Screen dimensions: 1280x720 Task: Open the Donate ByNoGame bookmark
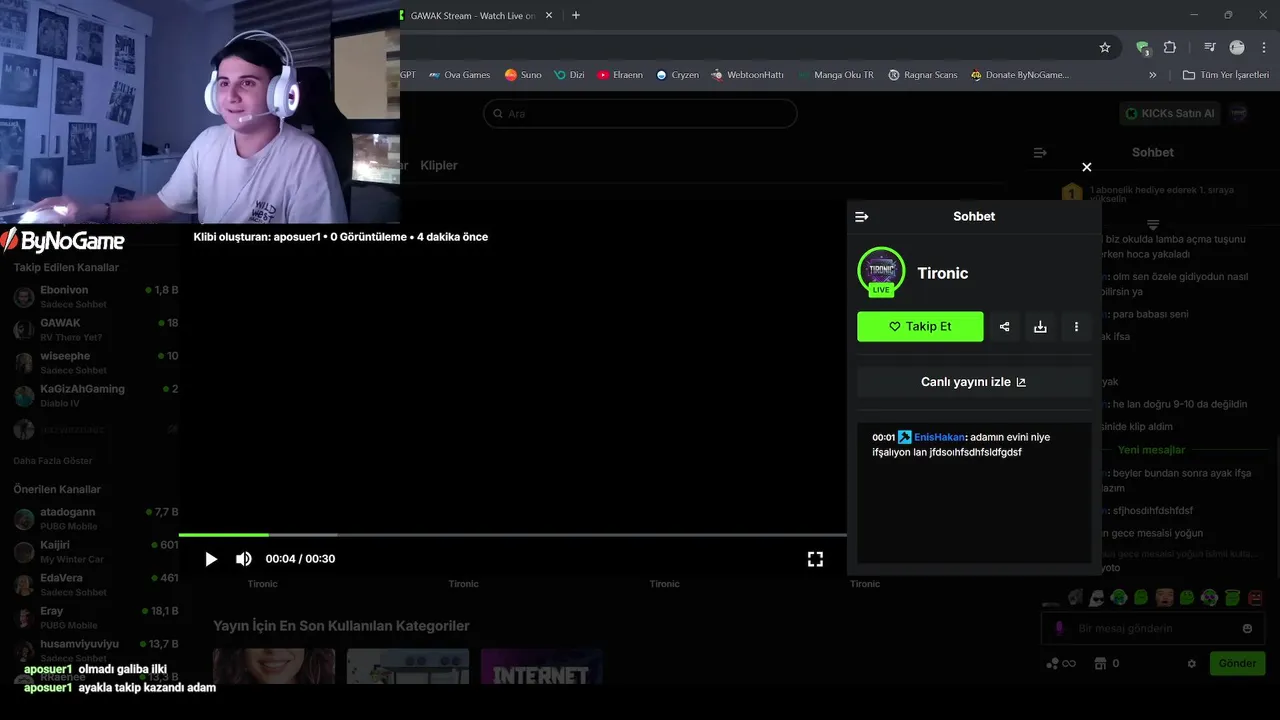click(x=1020, y=75)
